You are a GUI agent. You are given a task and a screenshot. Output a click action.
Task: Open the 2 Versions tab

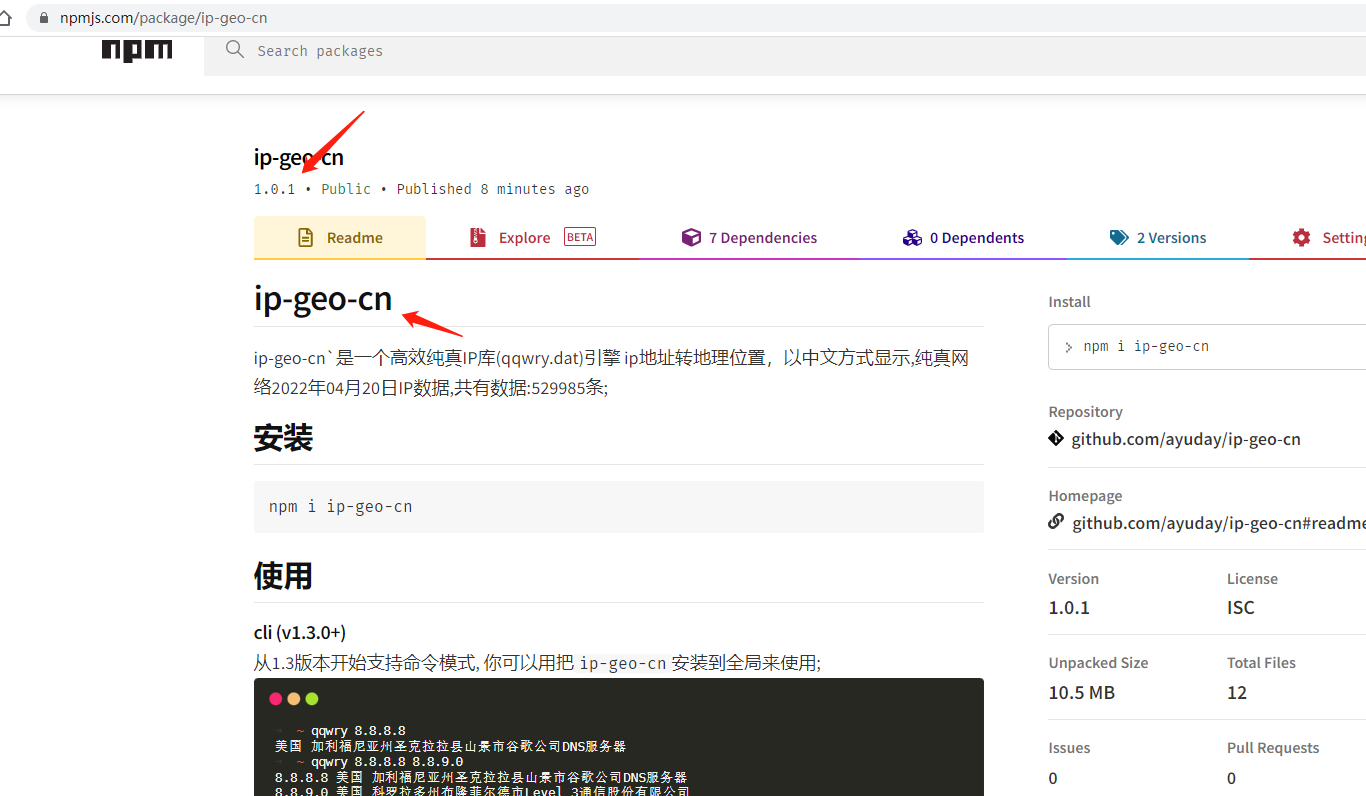point(1158,238)
